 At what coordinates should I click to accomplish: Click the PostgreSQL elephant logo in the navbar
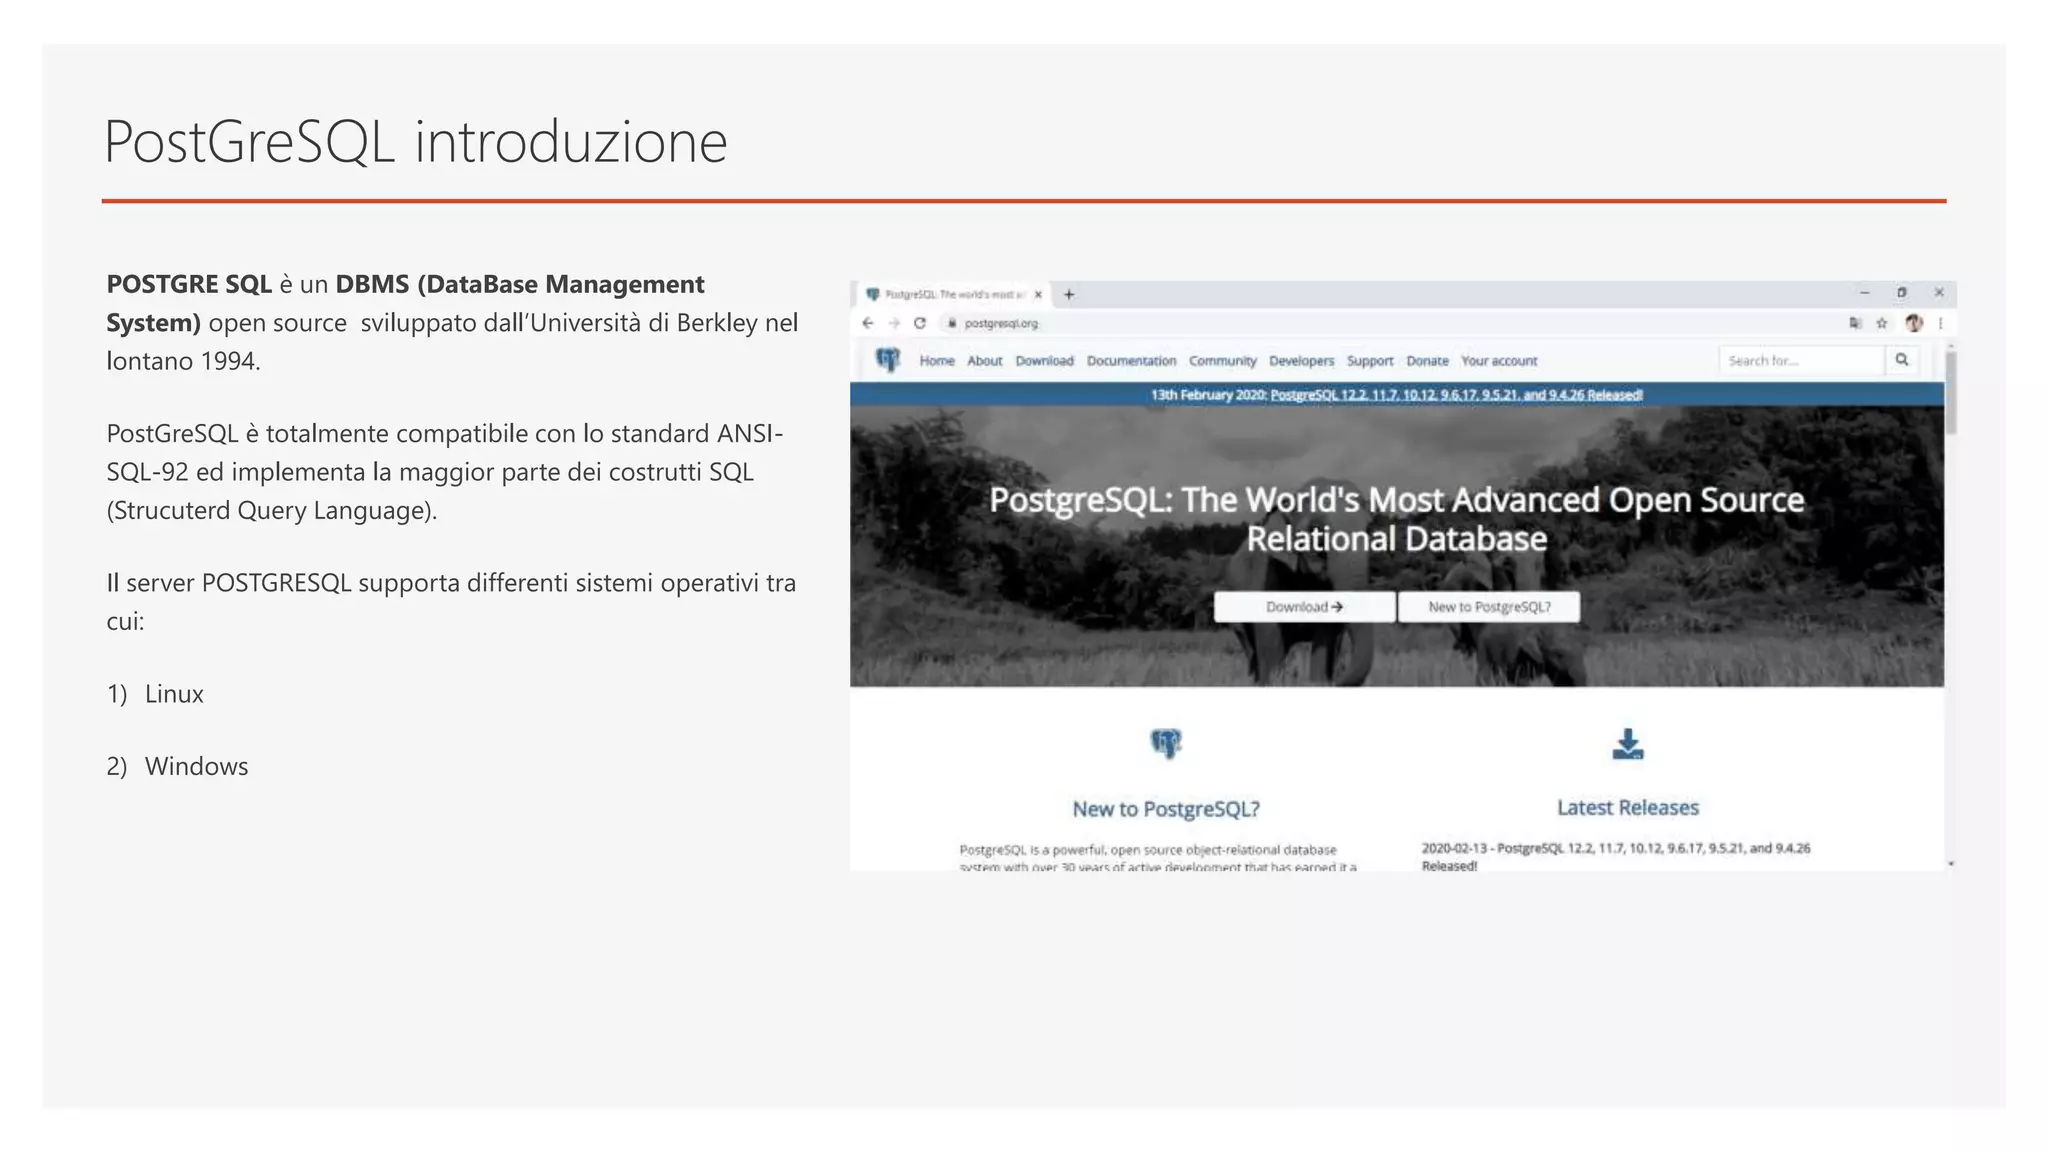888,359
